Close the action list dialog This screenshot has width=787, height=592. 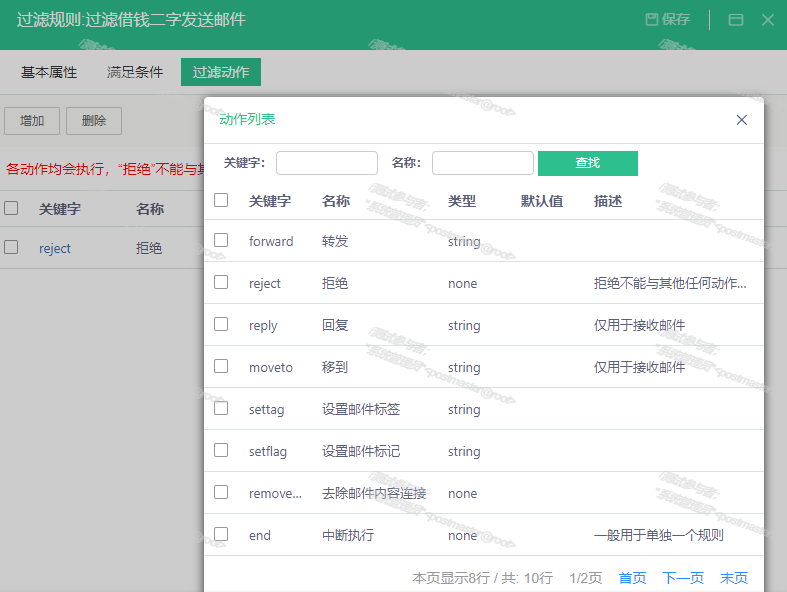click(741, 120)
